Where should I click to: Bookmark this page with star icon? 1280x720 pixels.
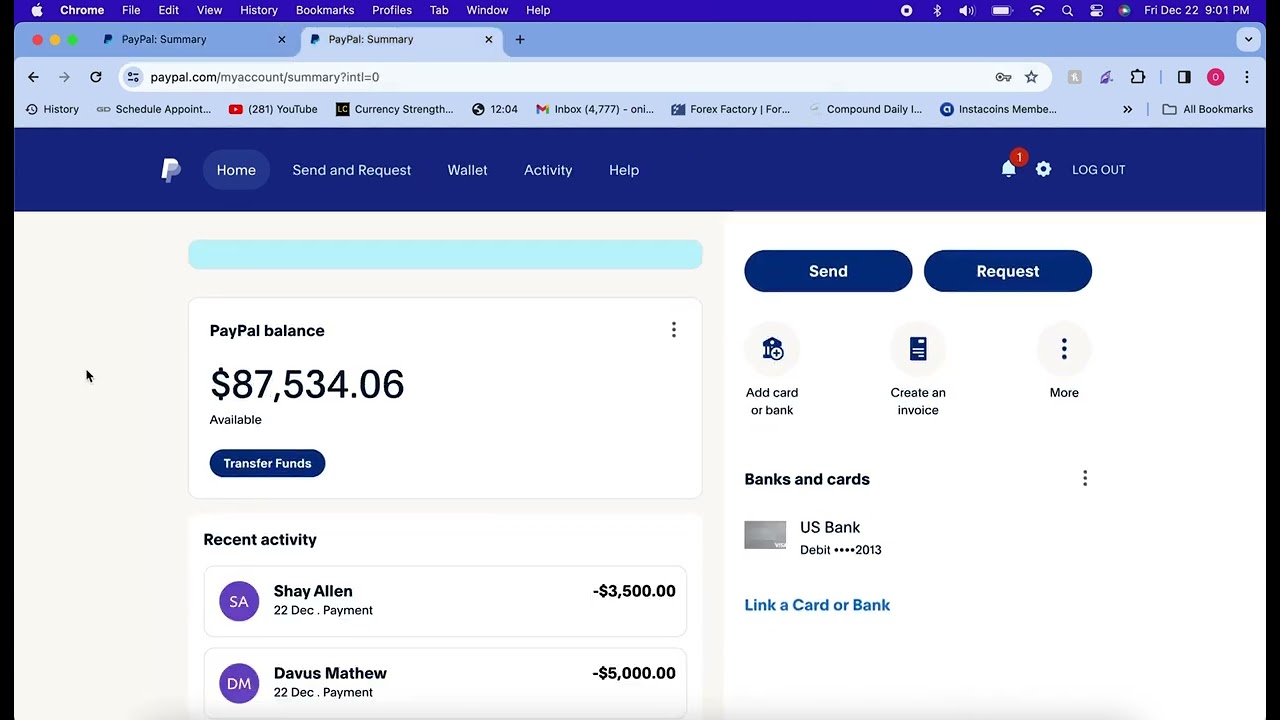[x=1031, y=77]
